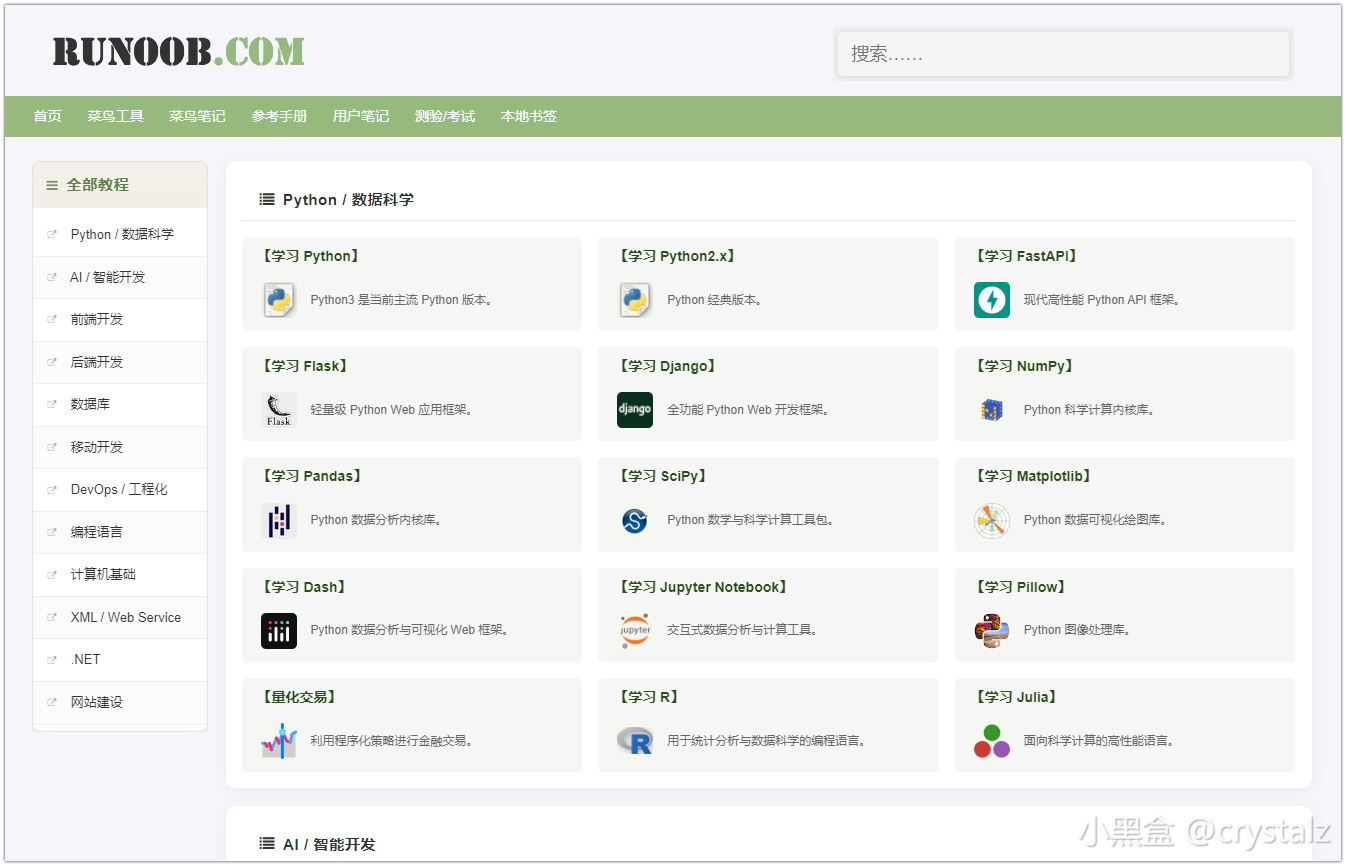Click the Dash logo icon
This screenshot has height=866, width=1346.
click(x=279, y=631)
